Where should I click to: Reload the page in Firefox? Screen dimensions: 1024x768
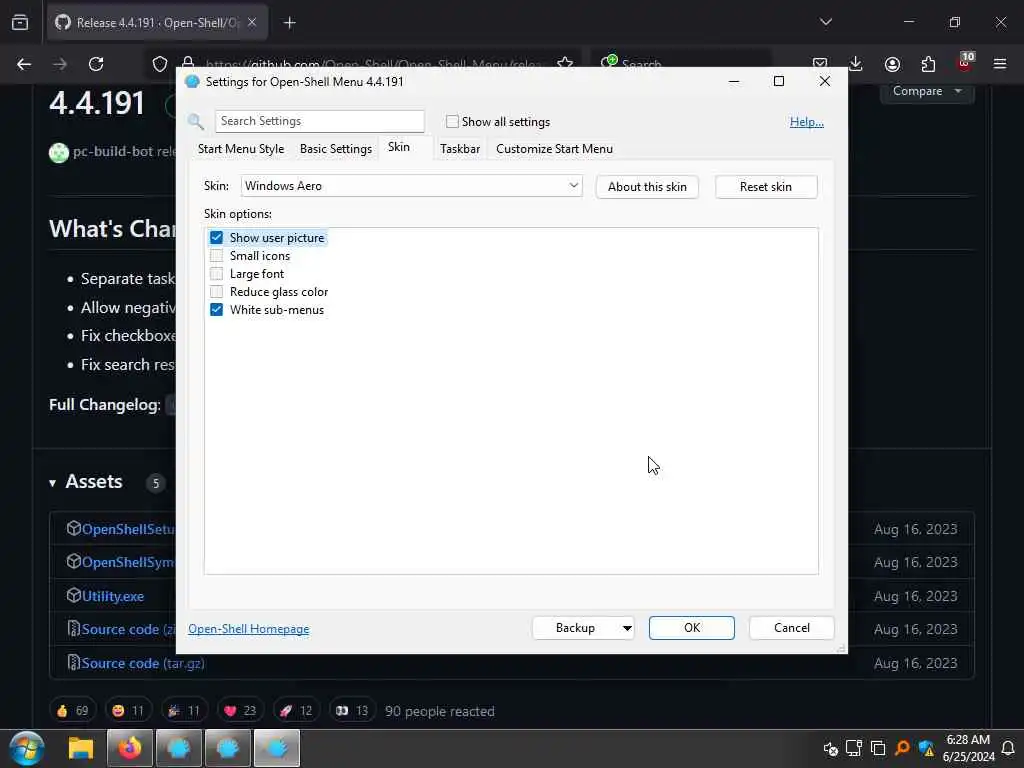pyautogui.click(x=96, y=64)
